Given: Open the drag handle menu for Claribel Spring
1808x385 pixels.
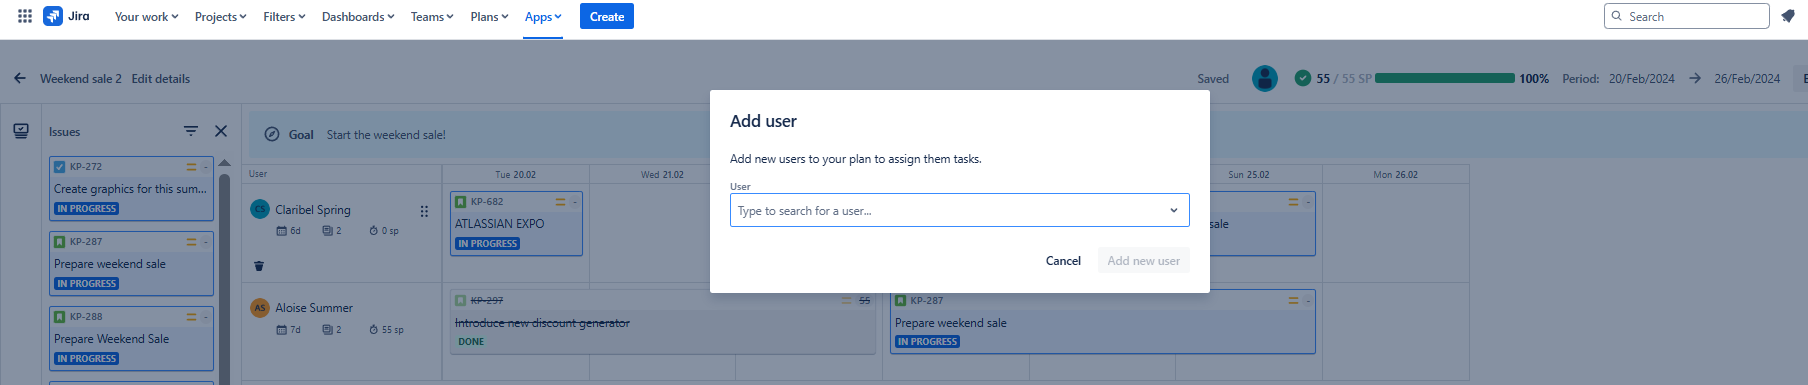Looking at the screenshot, I should 424,211.
